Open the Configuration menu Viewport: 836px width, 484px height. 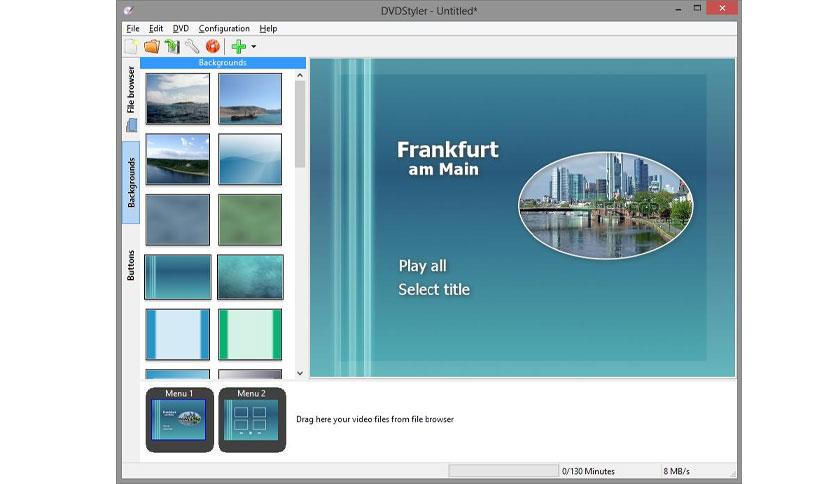(x=224, y=29)
